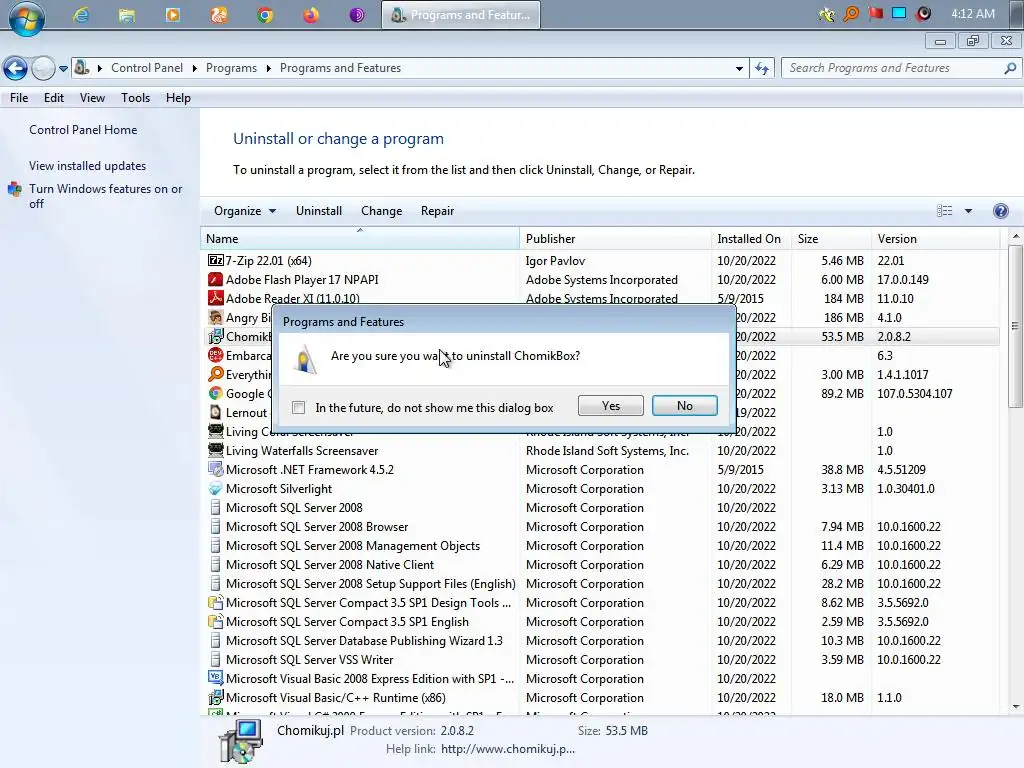Sort by Installed On column header
This screenshot has height=768, width=1024.
751,238
